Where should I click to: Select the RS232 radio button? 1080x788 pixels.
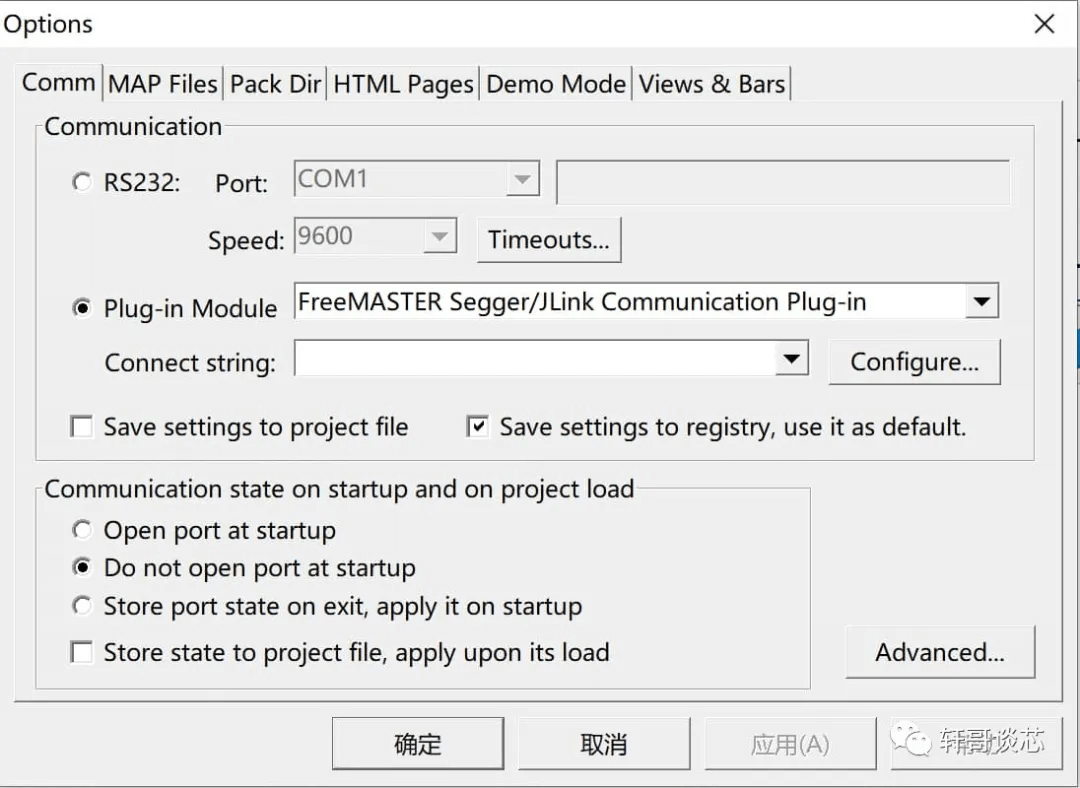point(82,183)
